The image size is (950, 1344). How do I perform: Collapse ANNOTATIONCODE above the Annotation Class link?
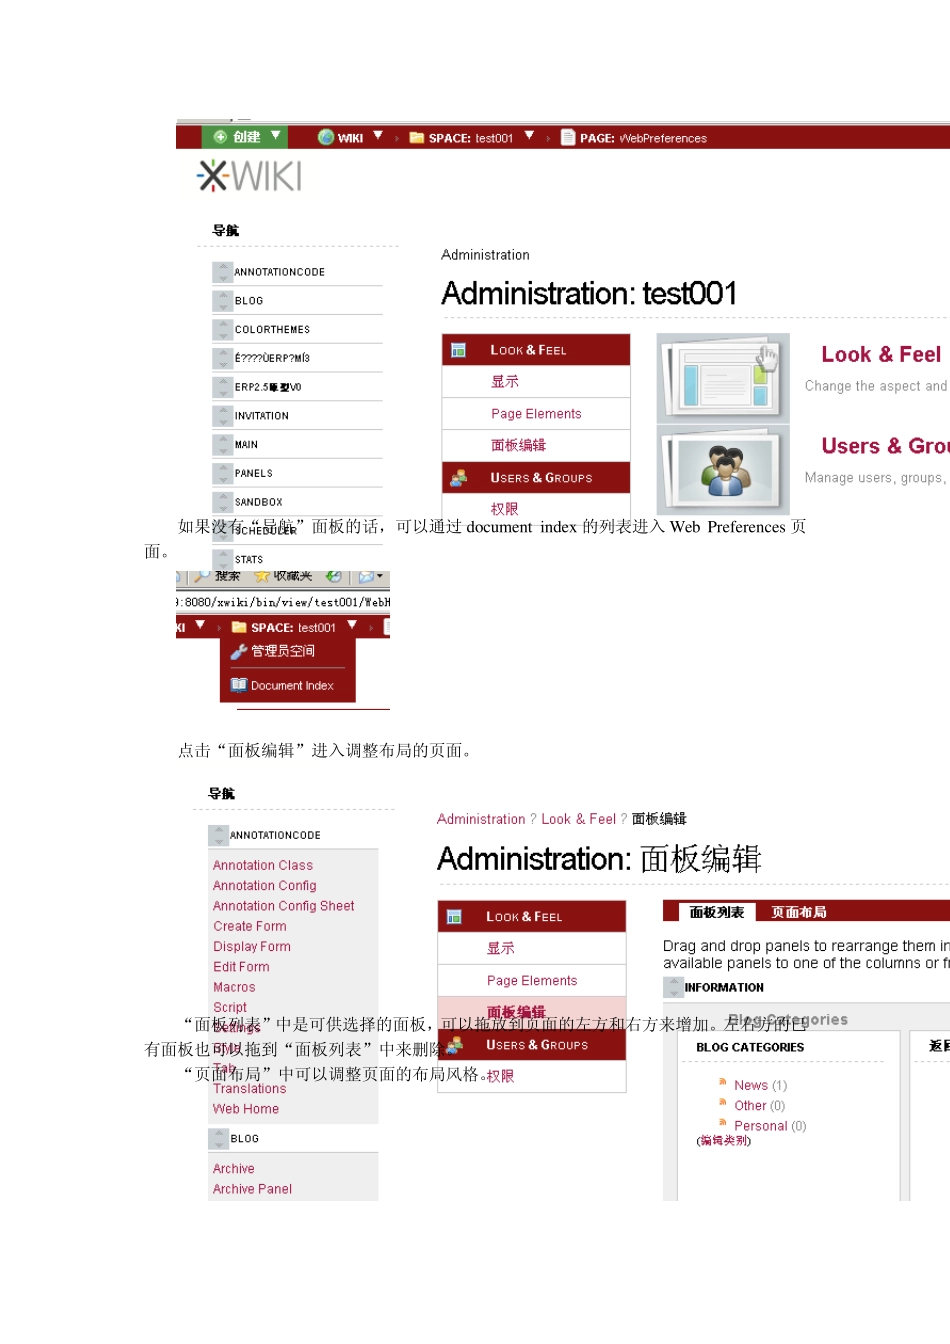tap(218, 835)
